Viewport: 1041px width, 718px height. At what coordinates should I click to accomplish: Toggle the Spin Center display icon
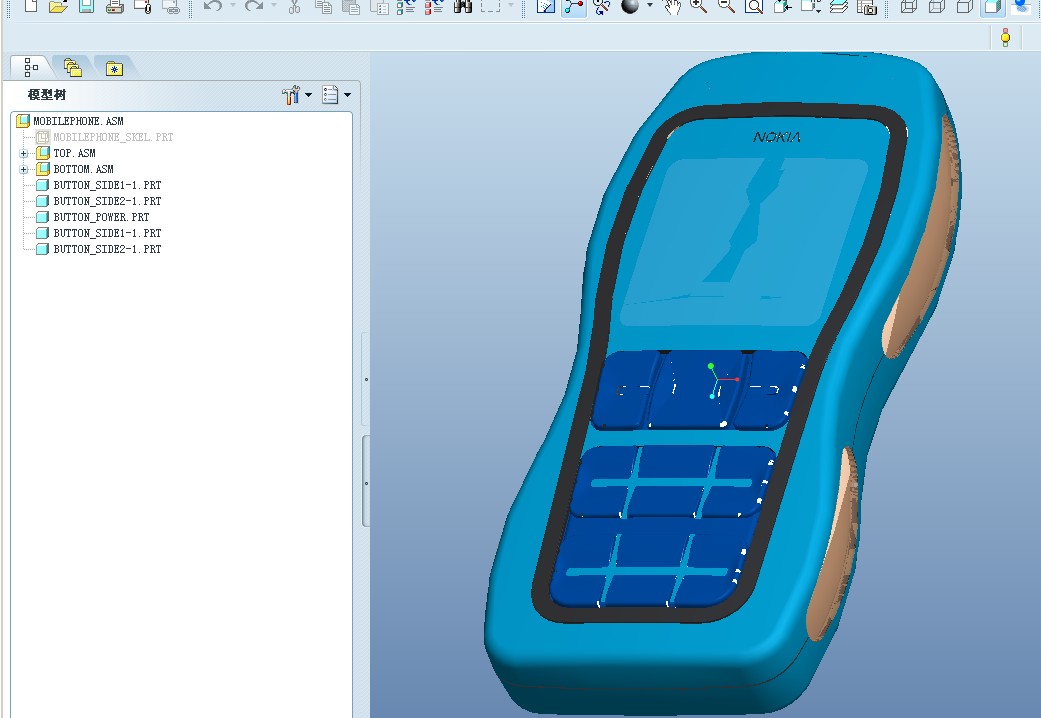[x=574, y=7]
